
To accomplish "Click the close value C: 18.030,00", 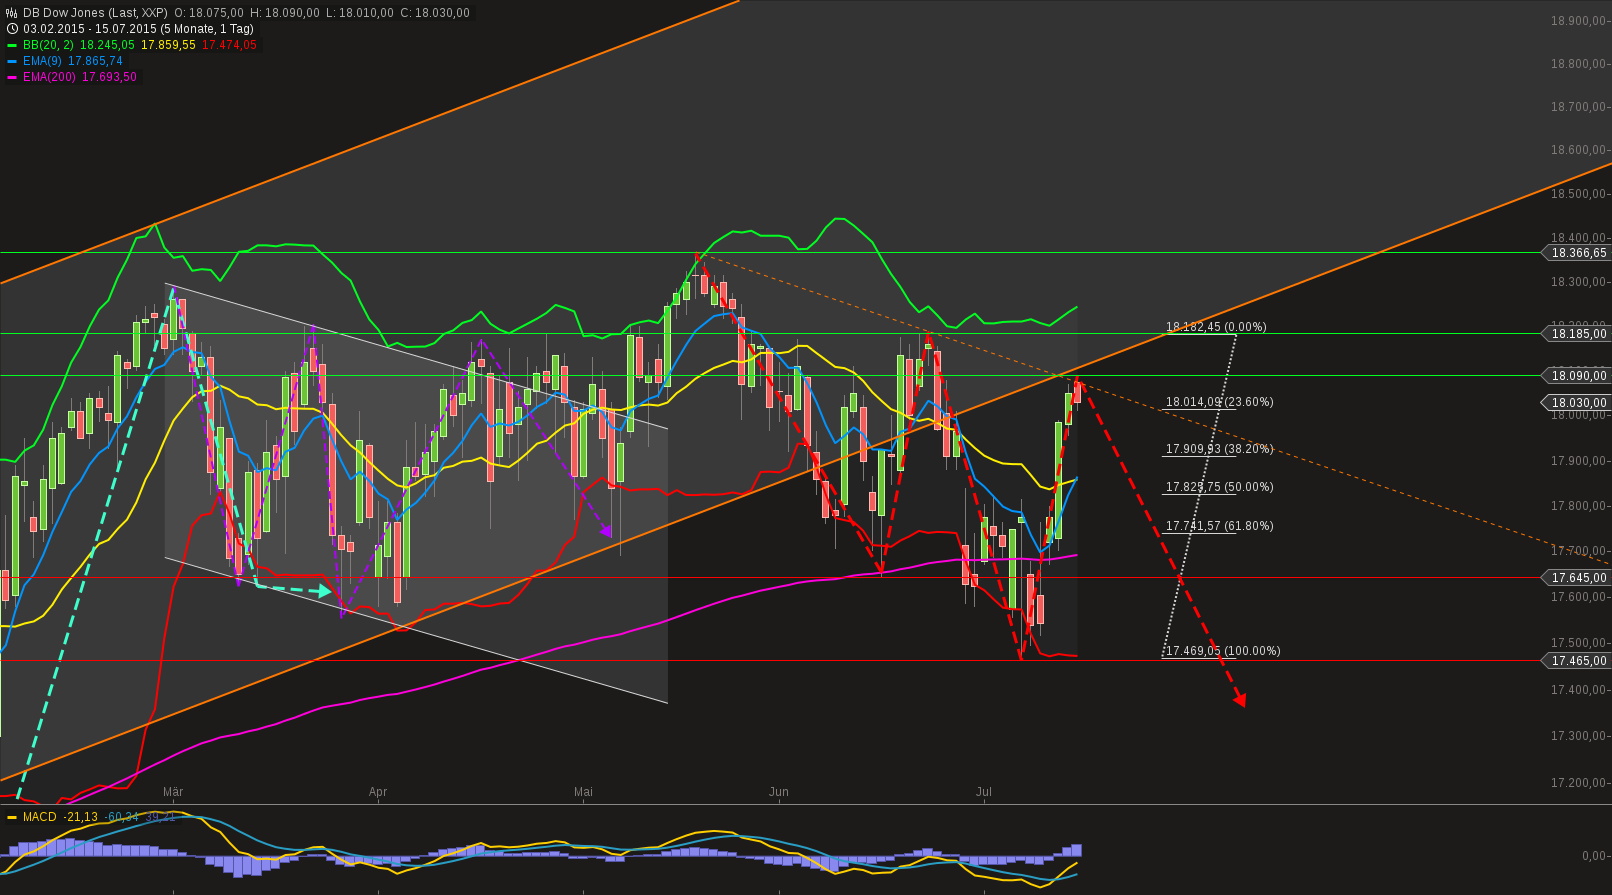I will 436,13.
